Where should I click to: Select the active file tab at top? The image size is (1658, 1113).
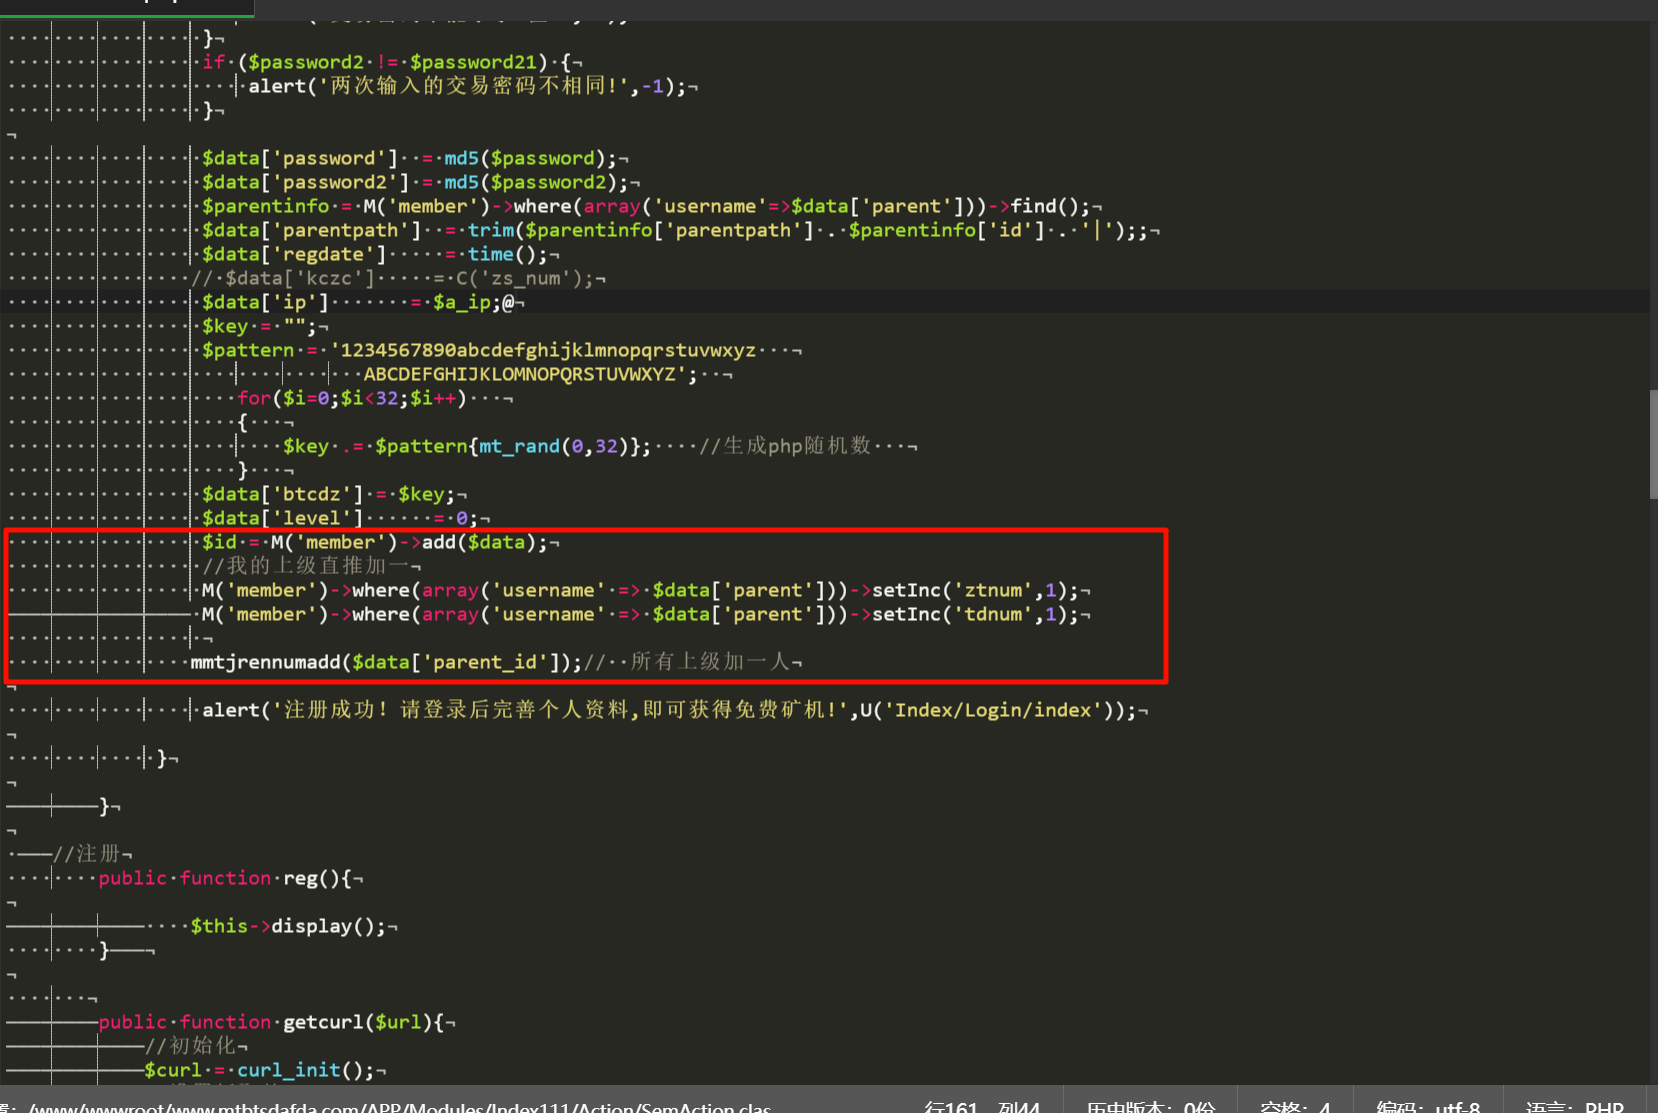coord(127,6)
